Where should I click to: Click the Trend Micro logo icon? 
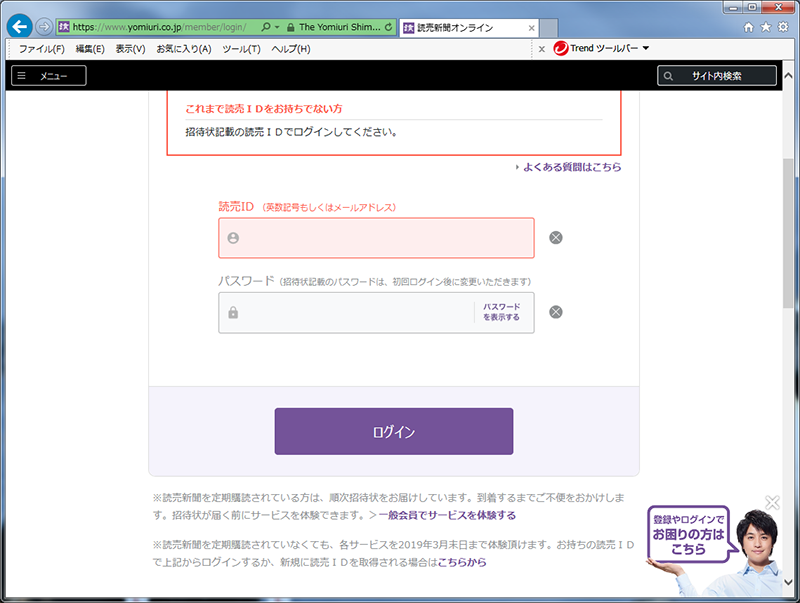[x=561, y=48]
